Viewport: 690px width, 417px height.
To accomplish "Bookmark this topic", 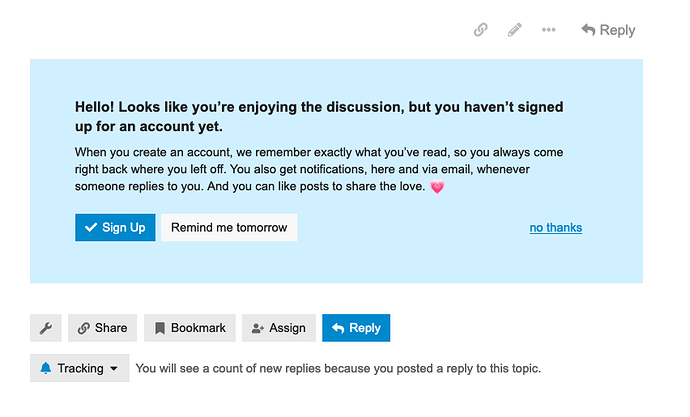I will 190,328.
